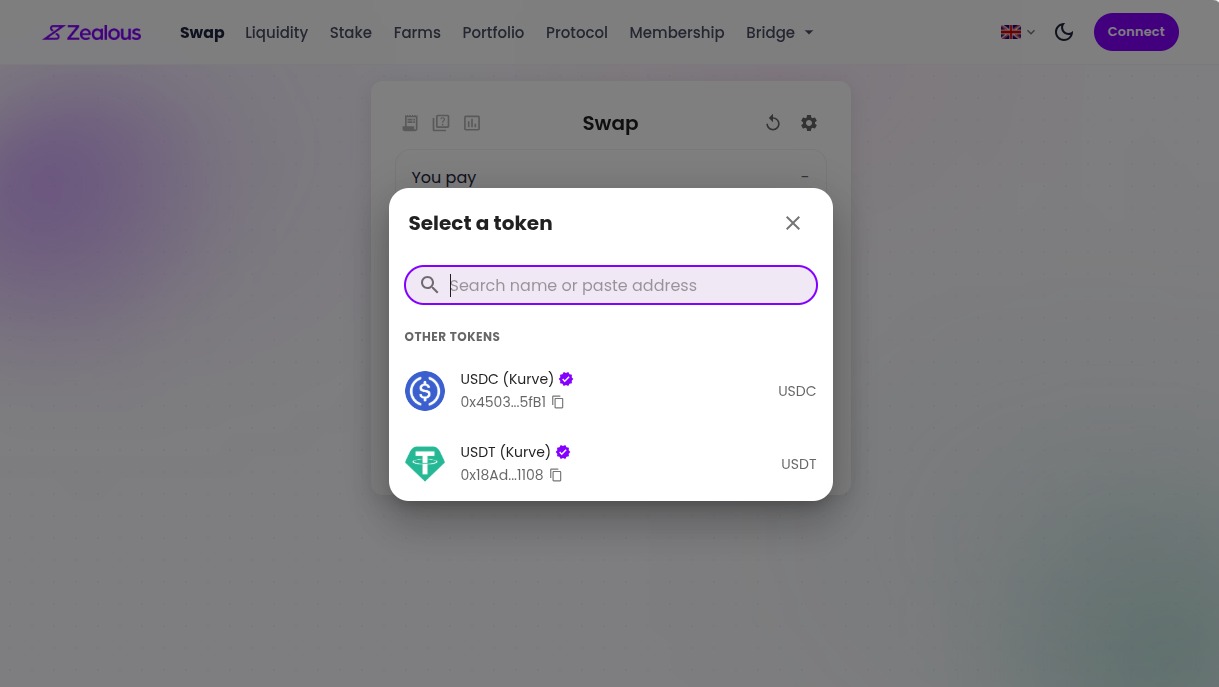Open the Membership page
The width and height of the screenshot is (1219, 687).
click(676, 33)
